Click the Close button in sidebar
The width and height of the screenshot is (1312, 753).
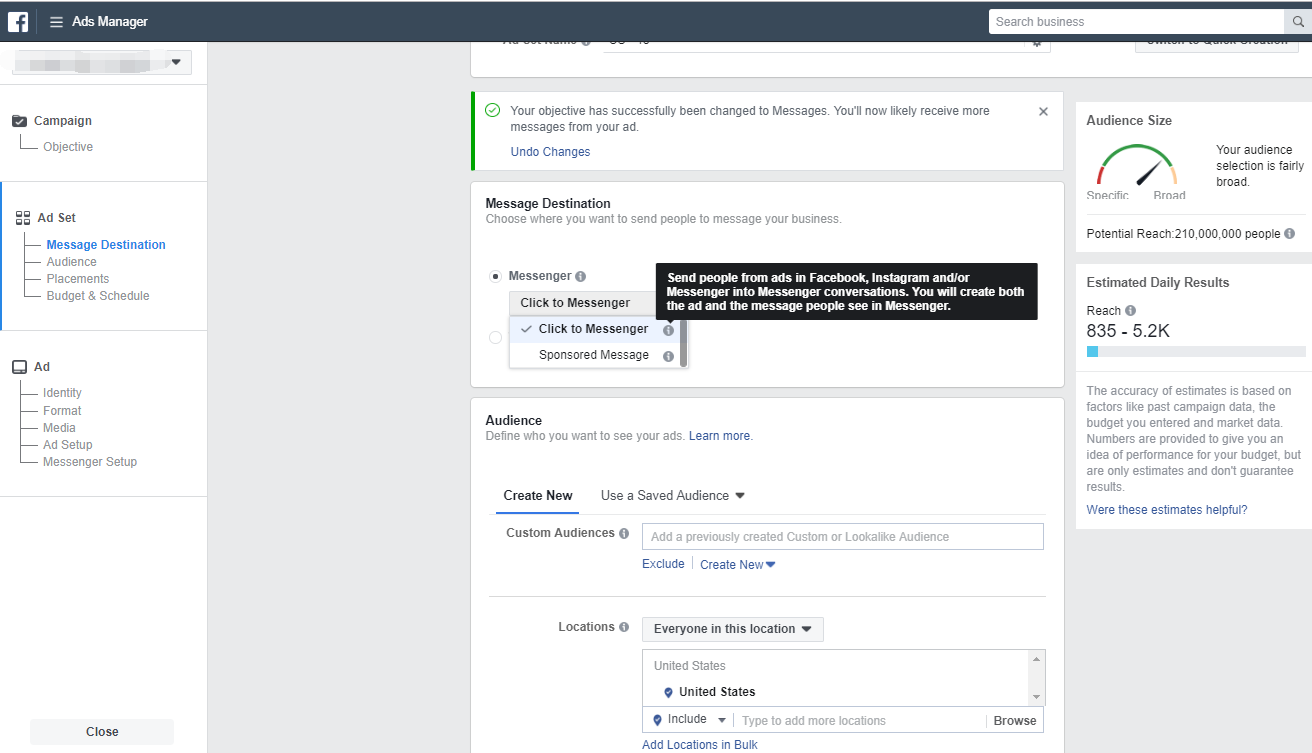click(x=102, y=732)
